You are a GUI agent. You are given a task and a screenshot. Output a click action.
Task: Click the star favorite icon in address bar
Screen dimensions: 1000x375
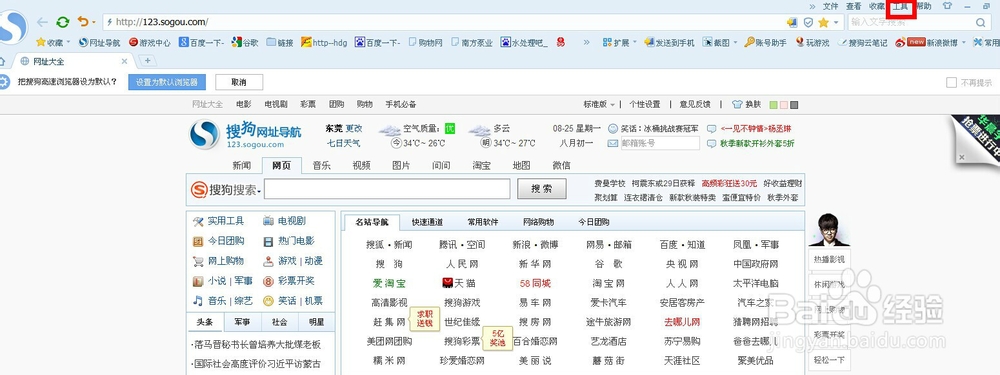pyautogui.click(x=823, y=22)
